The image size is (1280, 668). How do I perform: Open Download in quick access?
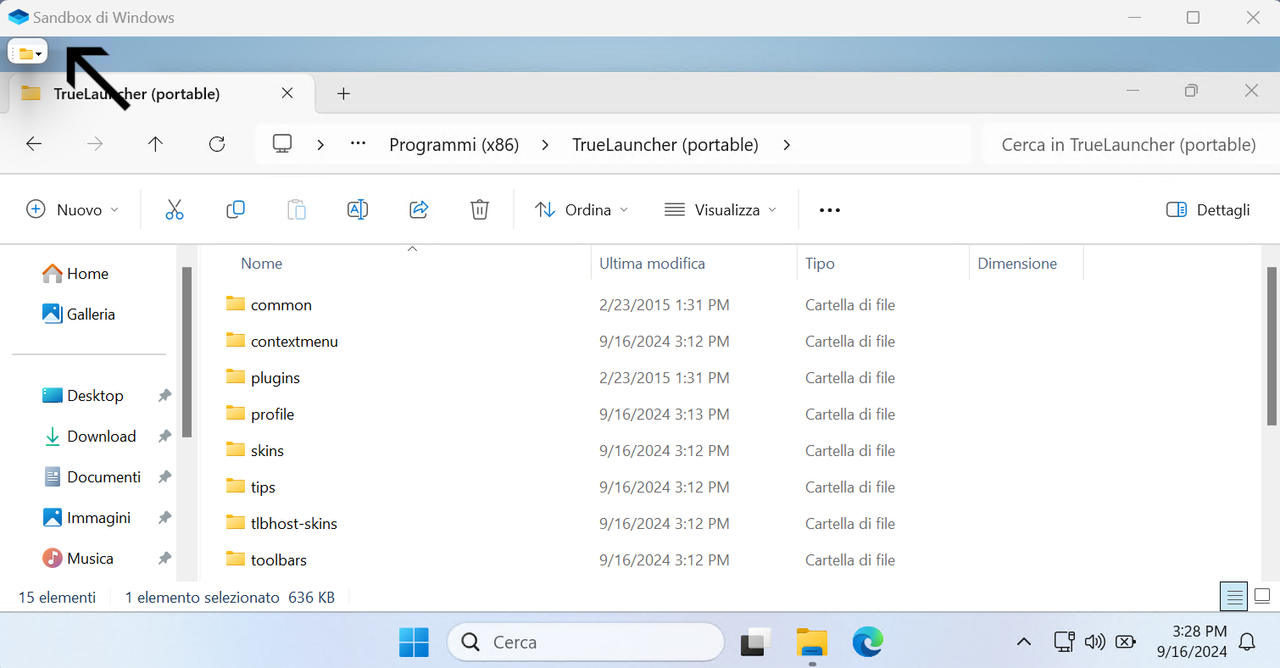click(x=89, y=437)
